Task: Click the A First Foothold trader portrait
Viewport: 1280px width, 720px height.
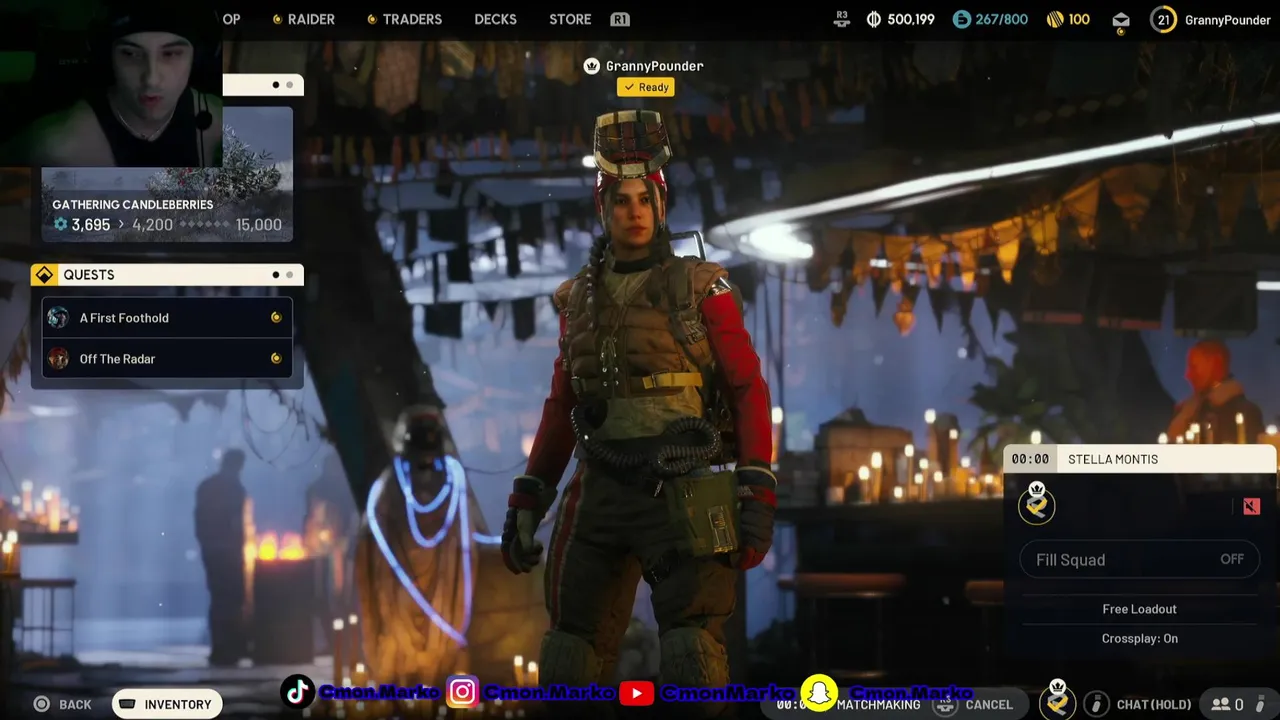Action: (x=59, y=318)
